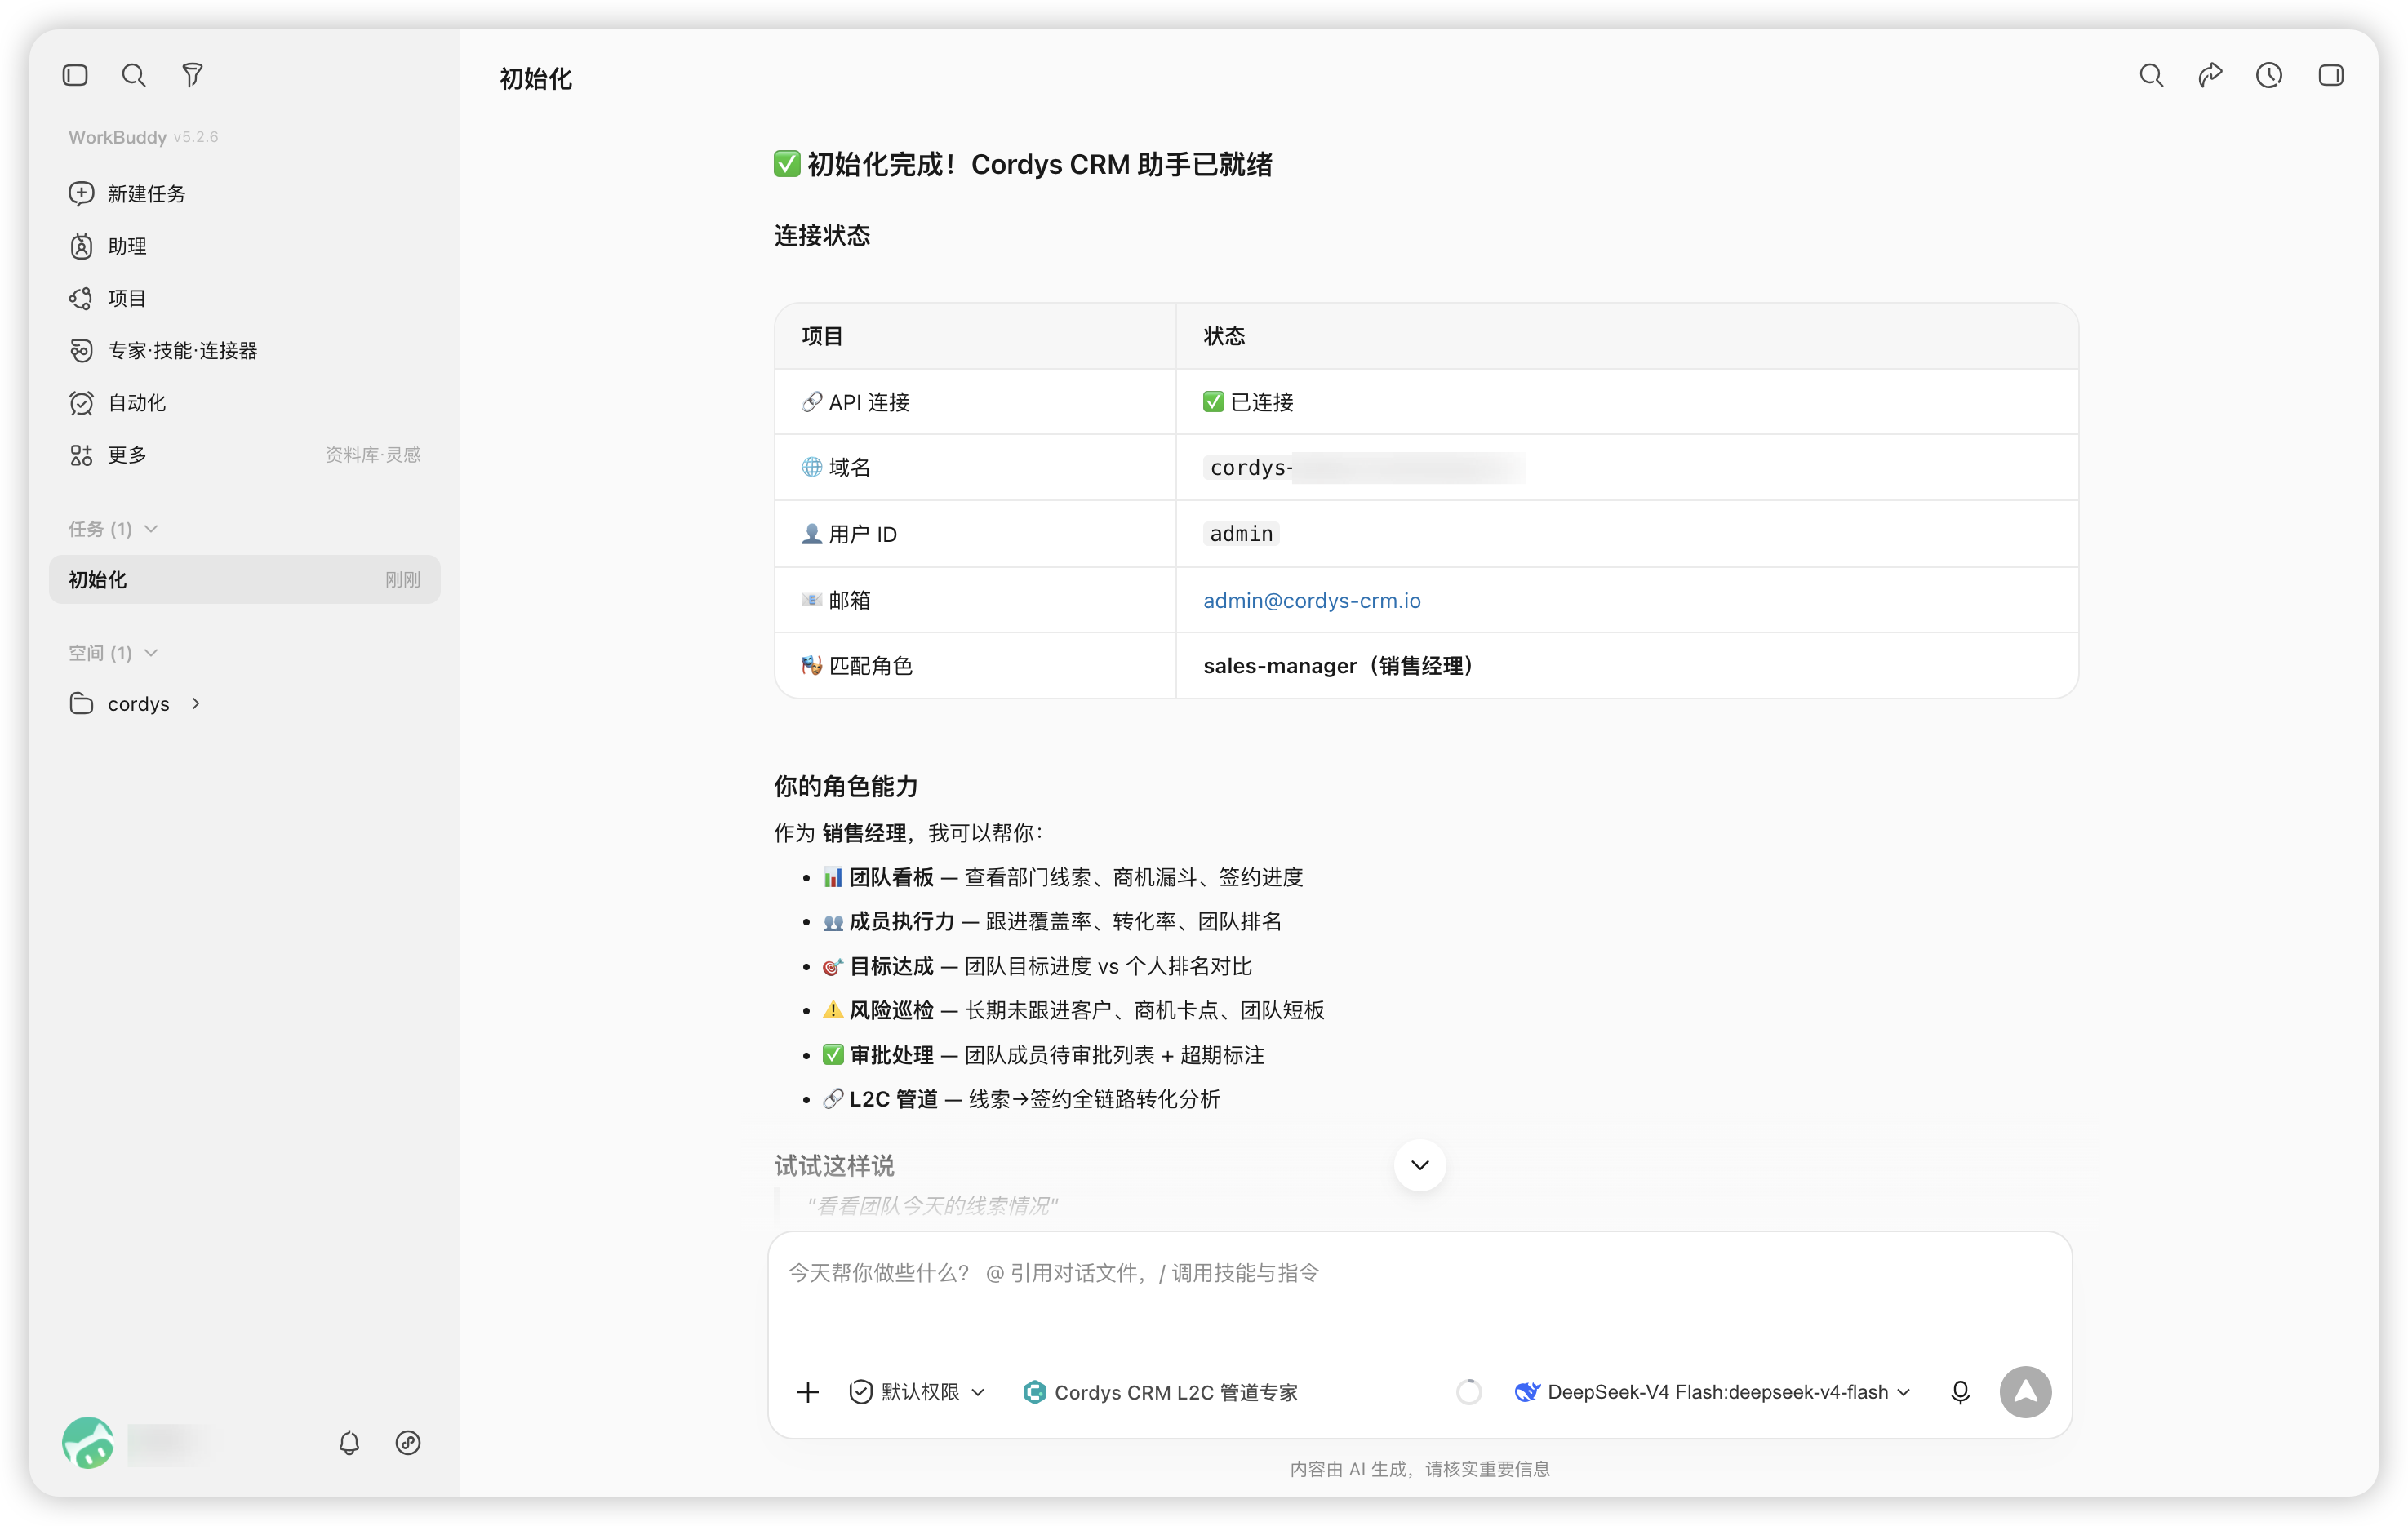Expand cordys folder chevron arrow
This screenshot has width=2408, height=1526.
click(196, 704)
